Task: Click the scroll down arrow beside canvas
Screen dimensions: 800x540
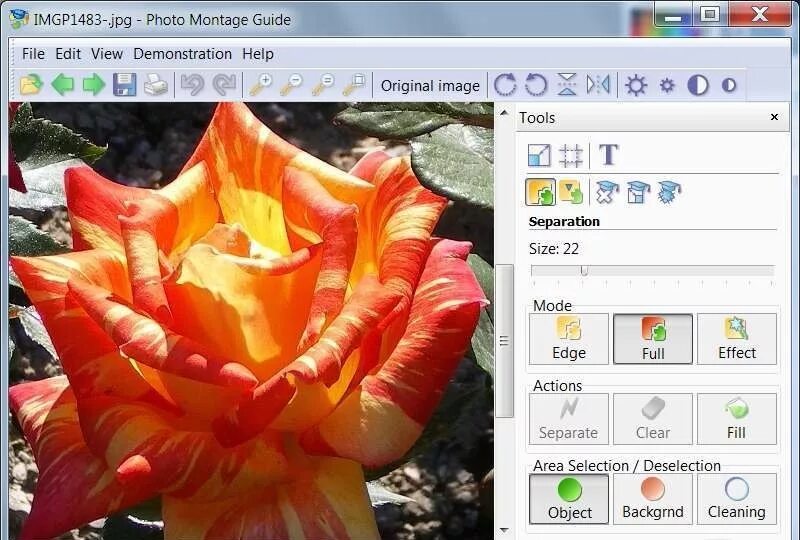Action: [504, 531]
